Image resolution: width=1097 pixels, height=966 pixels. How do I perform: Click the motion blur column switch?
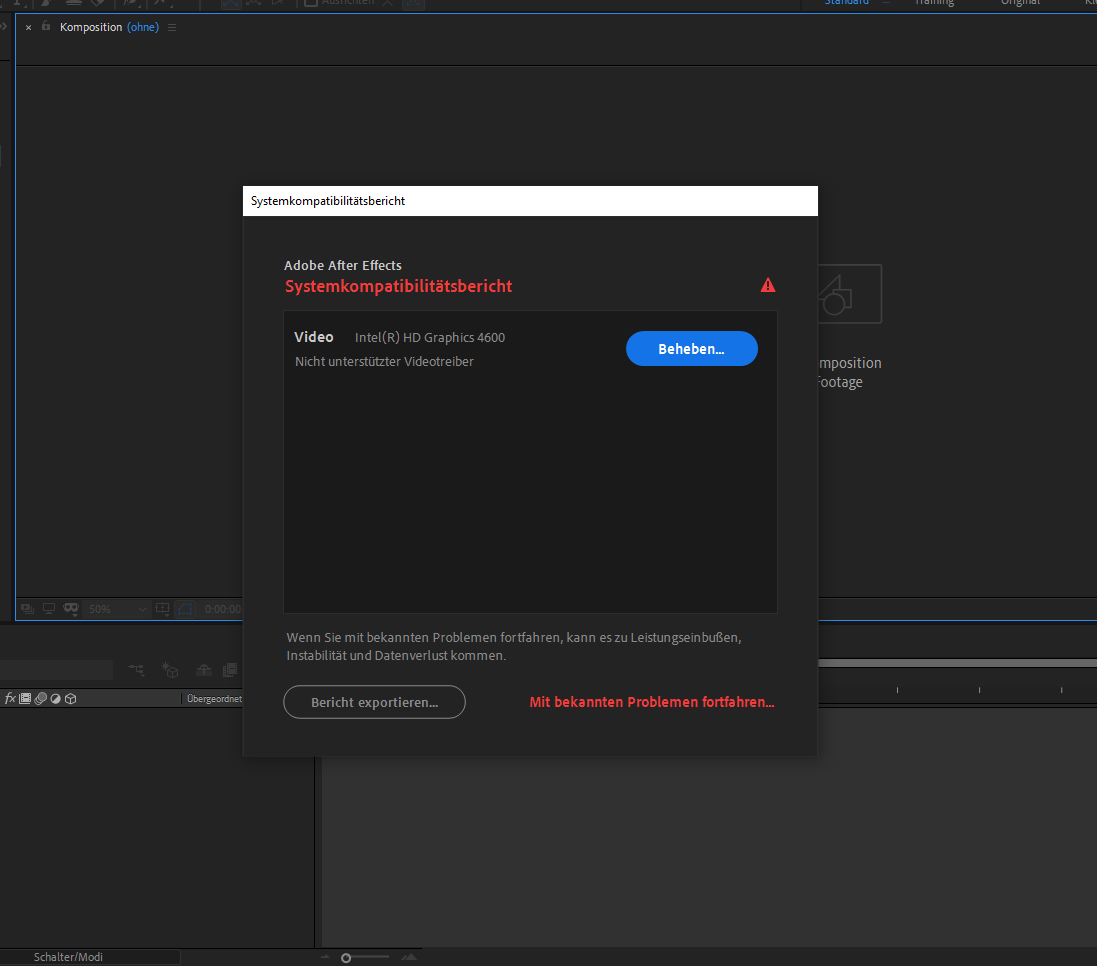(x=41, y=698)
